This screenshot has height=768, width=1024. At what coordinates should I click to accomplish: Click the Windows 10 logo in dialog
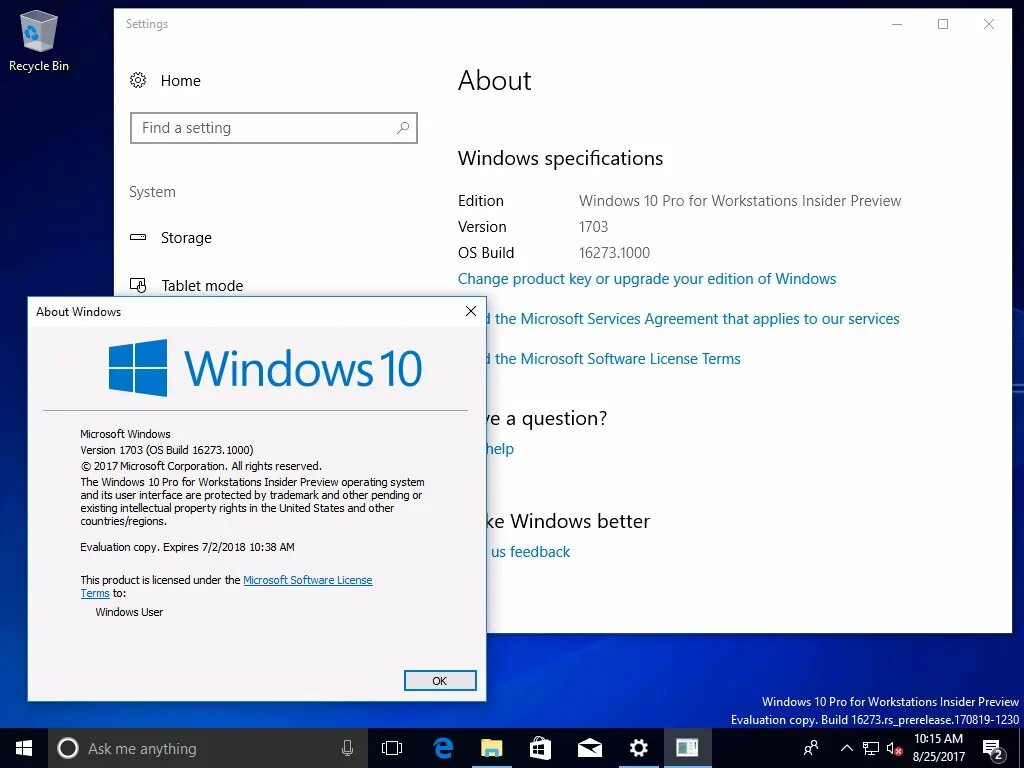click(x=265, y=368)
